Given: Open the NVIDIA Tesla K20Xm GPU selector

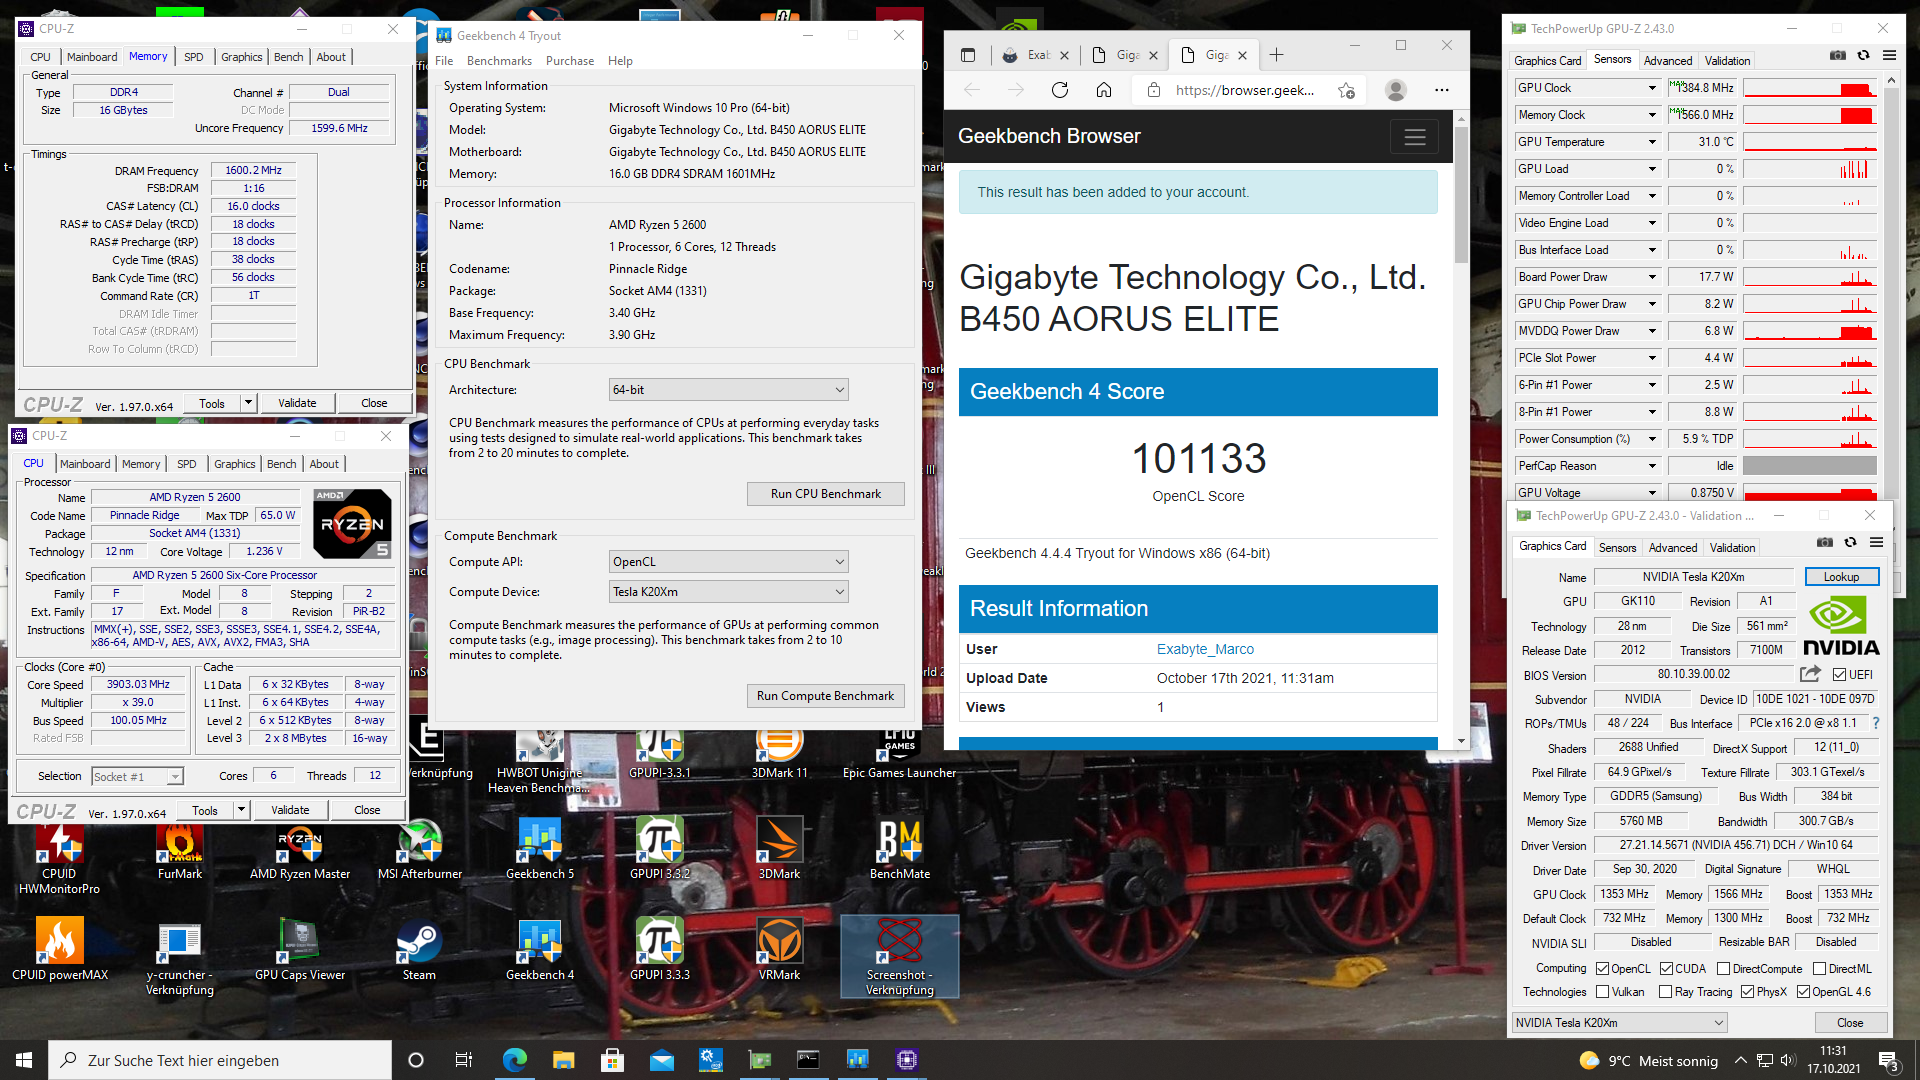Looking at the screenshot, I should click(x=1619, y=1023).
